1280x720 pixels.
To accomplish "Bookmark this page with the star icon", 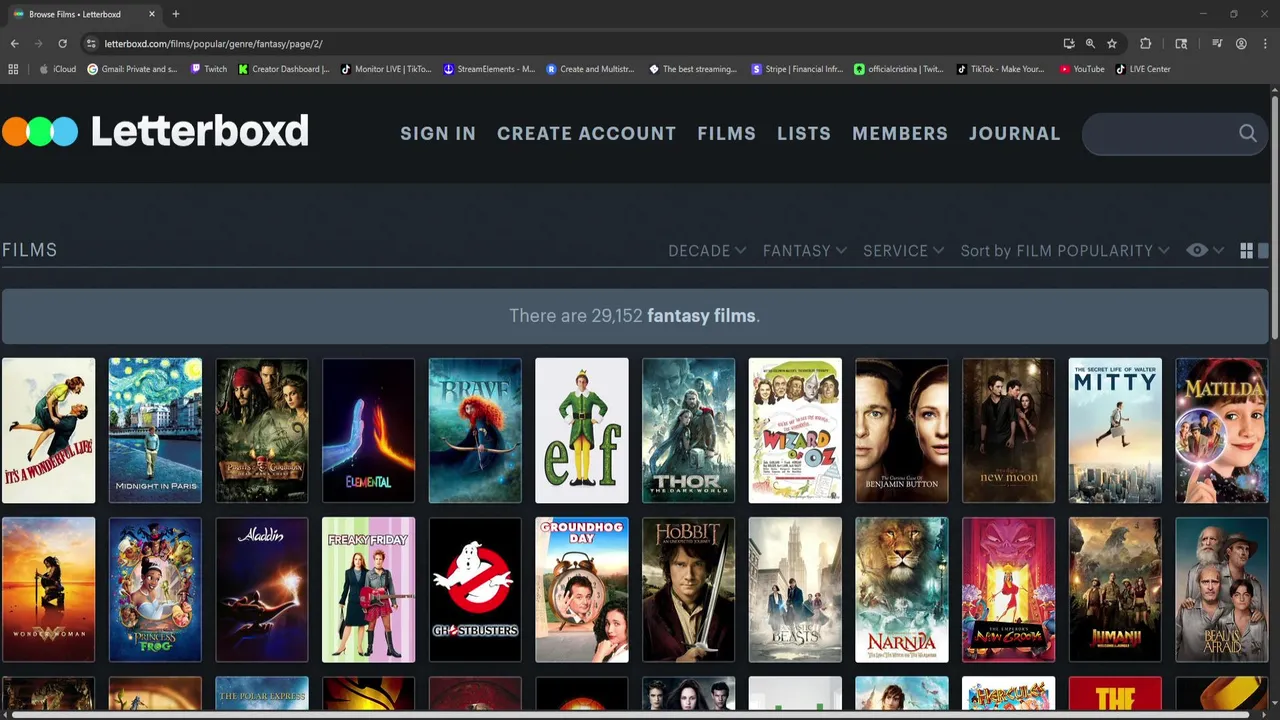I will [x=1111, y=44].
